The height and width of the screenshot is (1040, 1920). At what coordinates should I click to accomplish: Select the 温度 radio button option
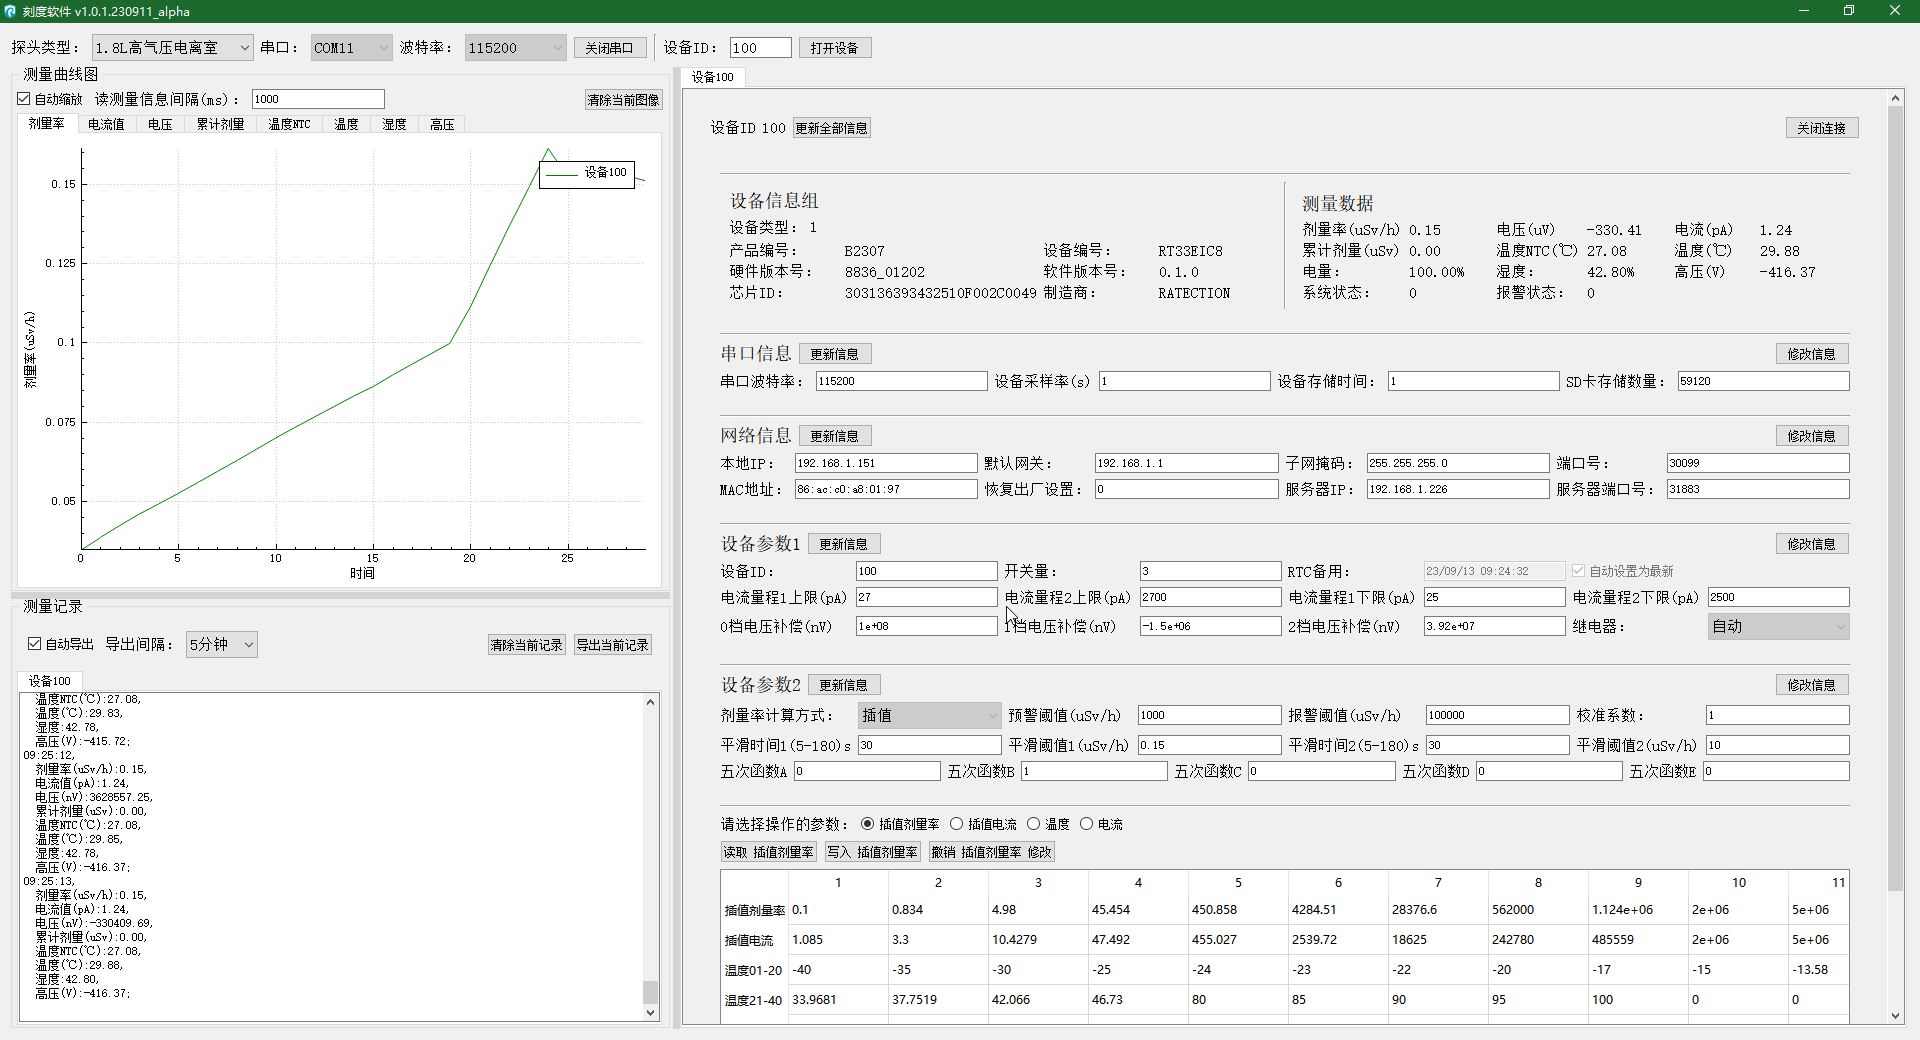[1034, 824]
